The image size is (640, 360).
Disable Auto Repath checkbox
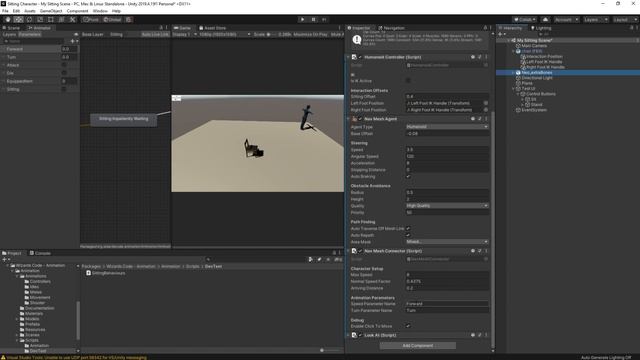point(408,235)
